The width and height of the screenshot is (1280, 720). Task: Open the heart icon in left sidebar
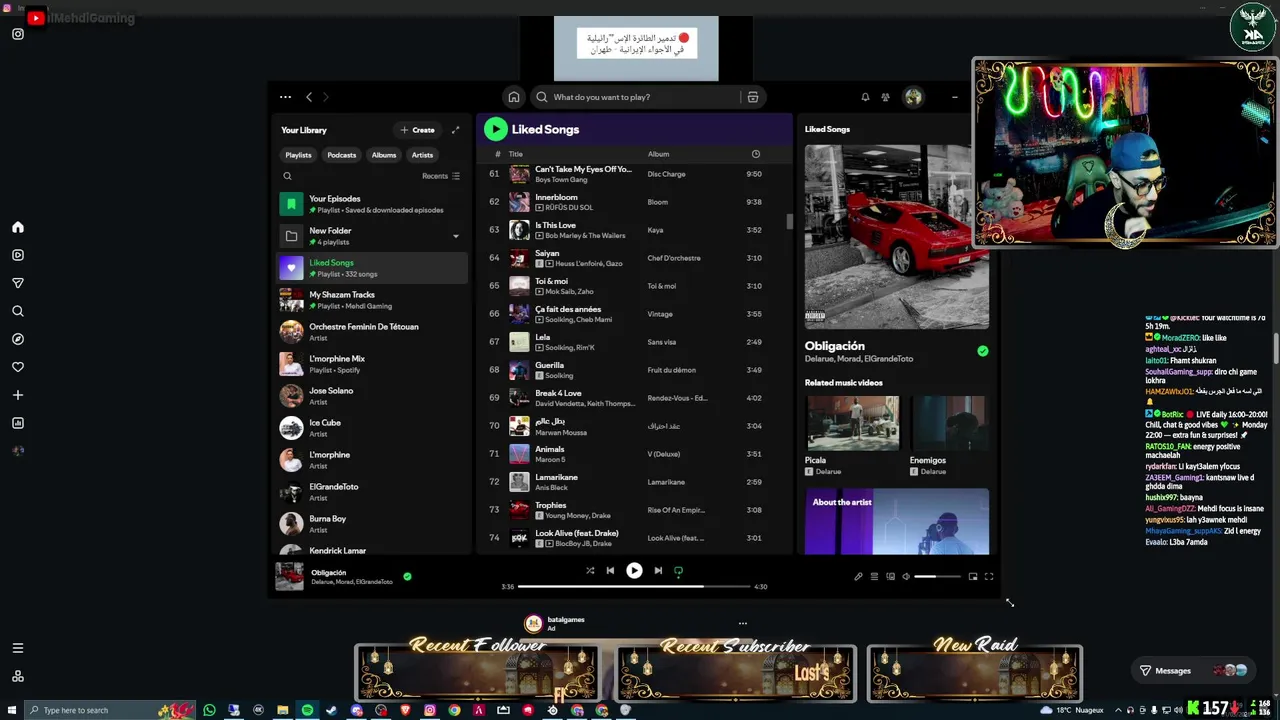tap(18, 367)
